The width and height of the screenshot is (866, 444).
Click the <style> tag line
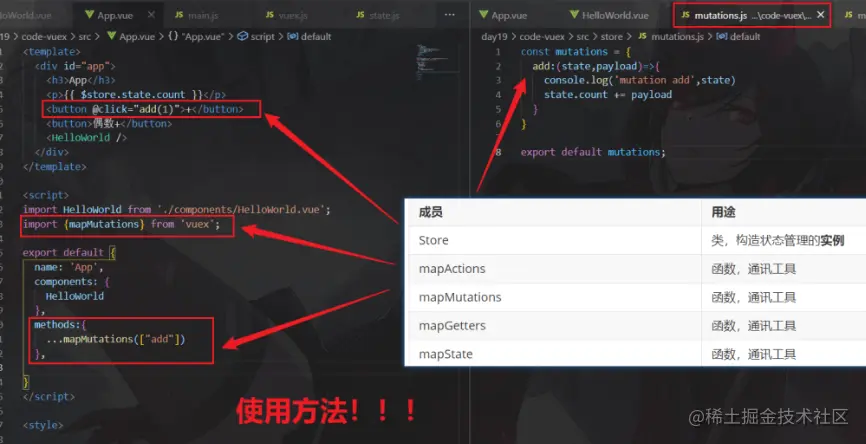[43, 425]
